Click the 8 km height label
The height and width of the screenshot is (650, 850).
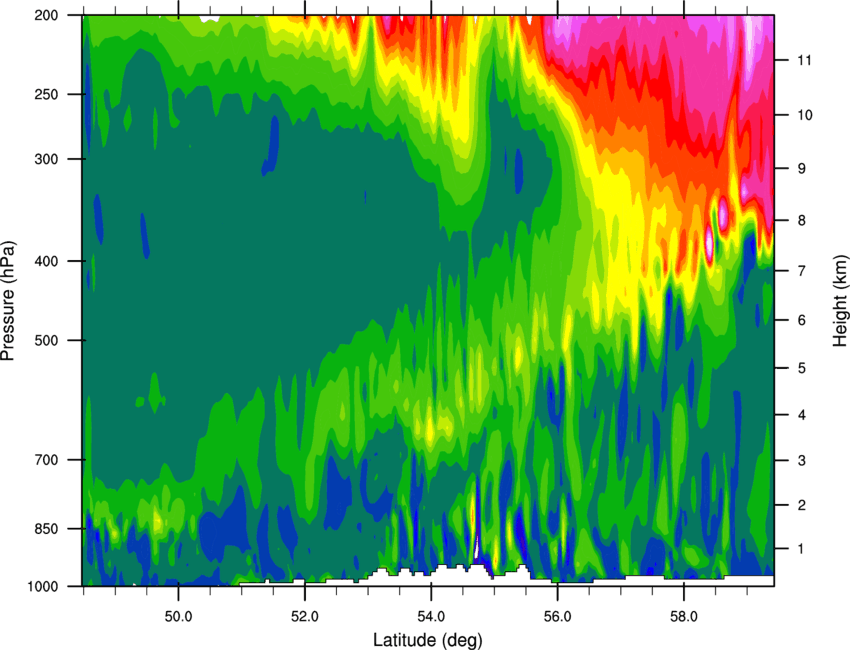coord(801,221)
